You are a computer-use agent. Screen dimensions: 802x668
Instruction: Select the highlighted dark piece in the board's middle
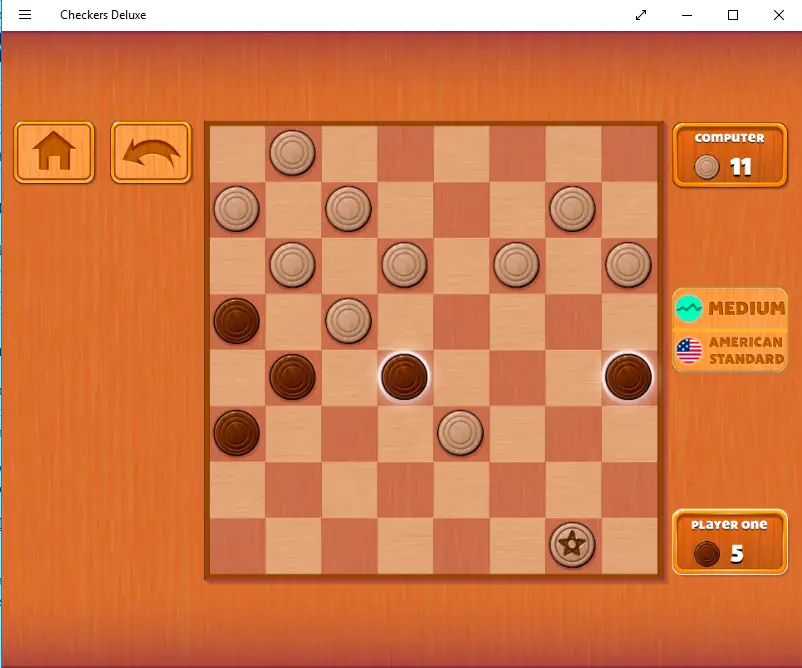(x=404, y=377)
